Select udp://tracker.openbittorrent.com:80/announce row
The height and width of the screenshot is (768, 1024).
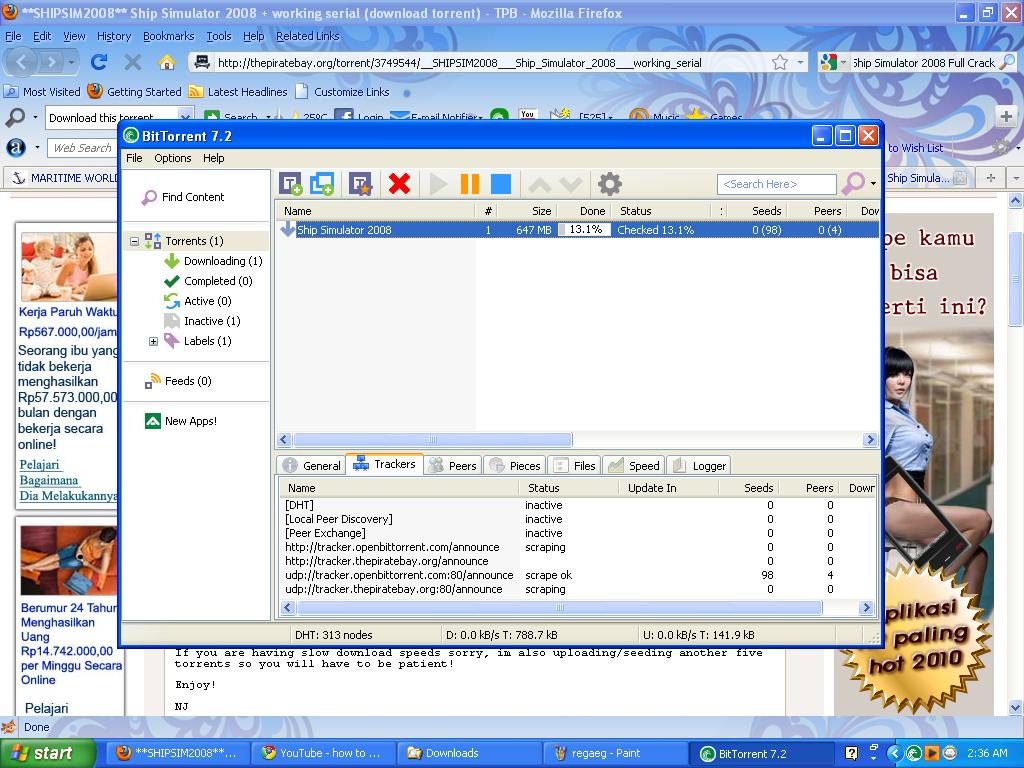(577, 575)
